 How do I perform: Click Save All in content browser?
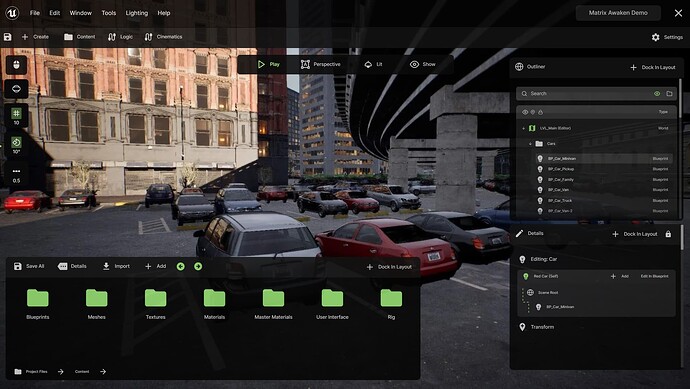pos(29,266)
